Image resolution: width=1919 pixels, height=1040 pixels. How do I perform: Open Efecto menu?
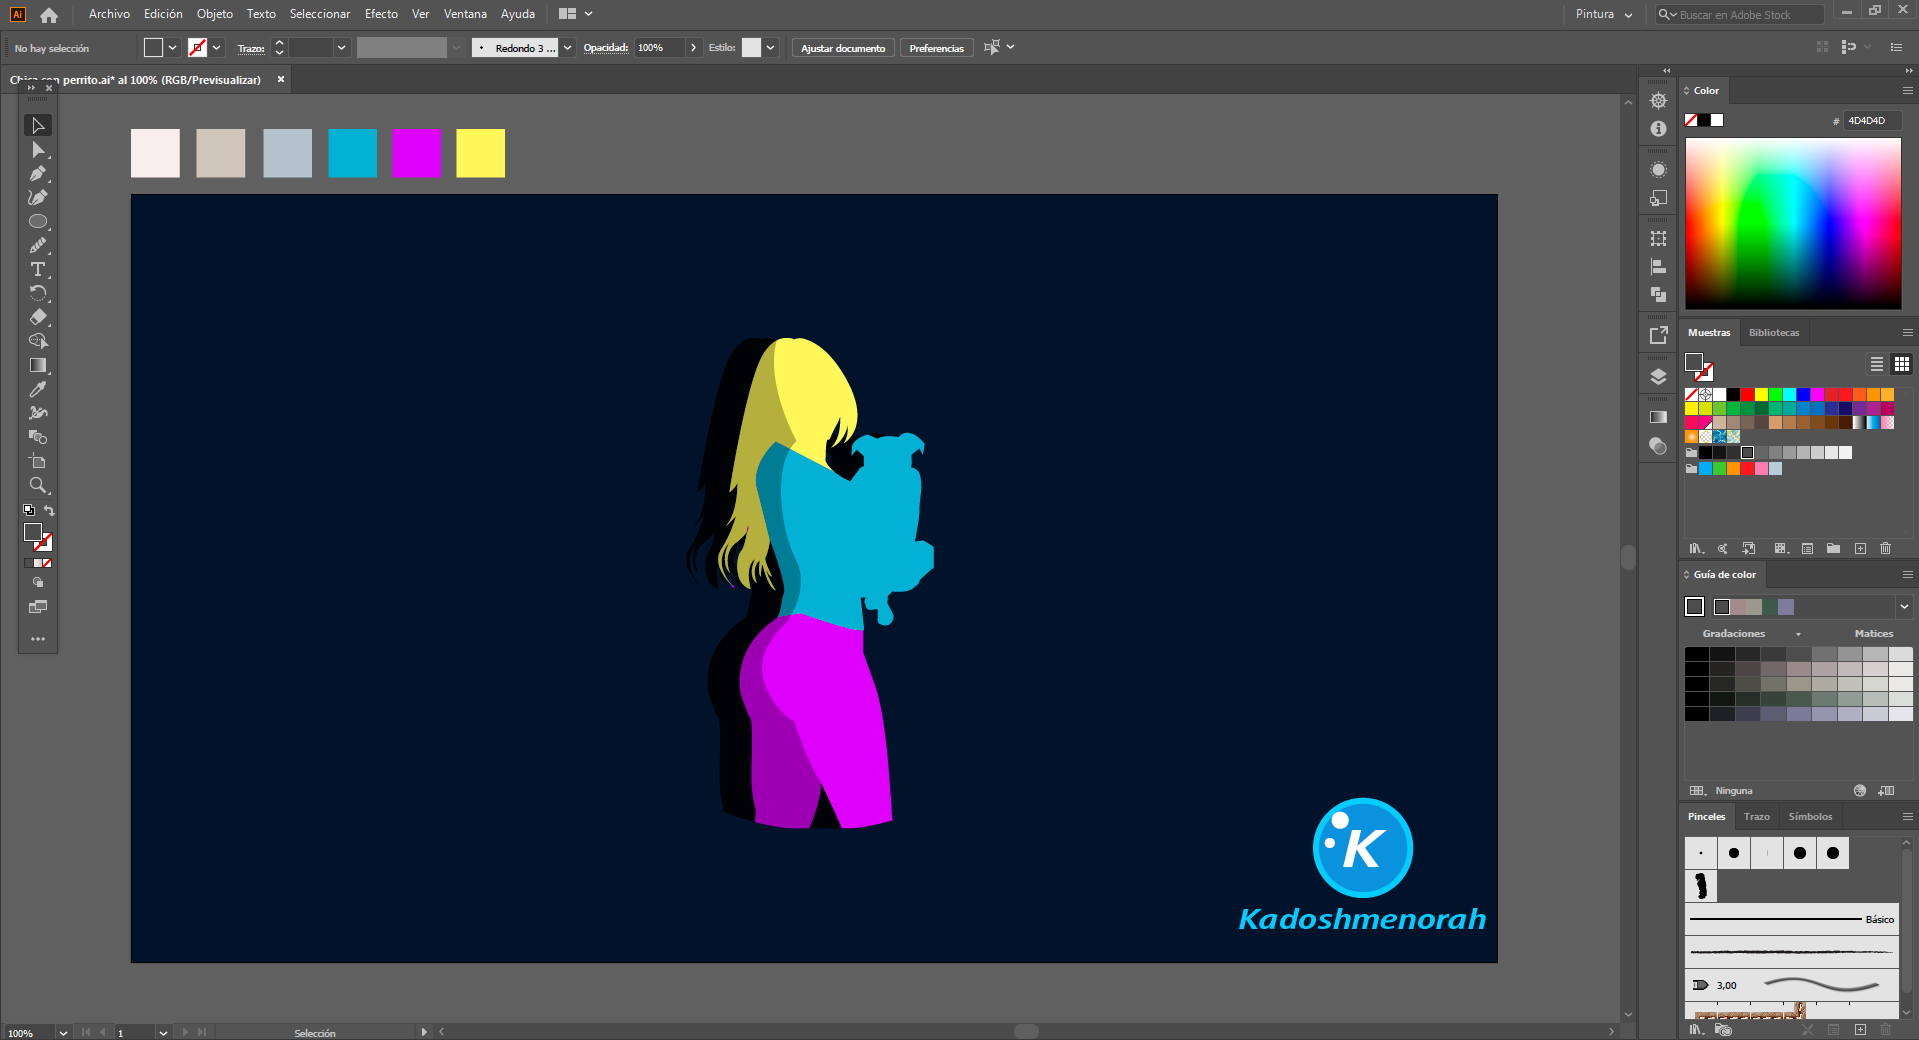point(381,14)
